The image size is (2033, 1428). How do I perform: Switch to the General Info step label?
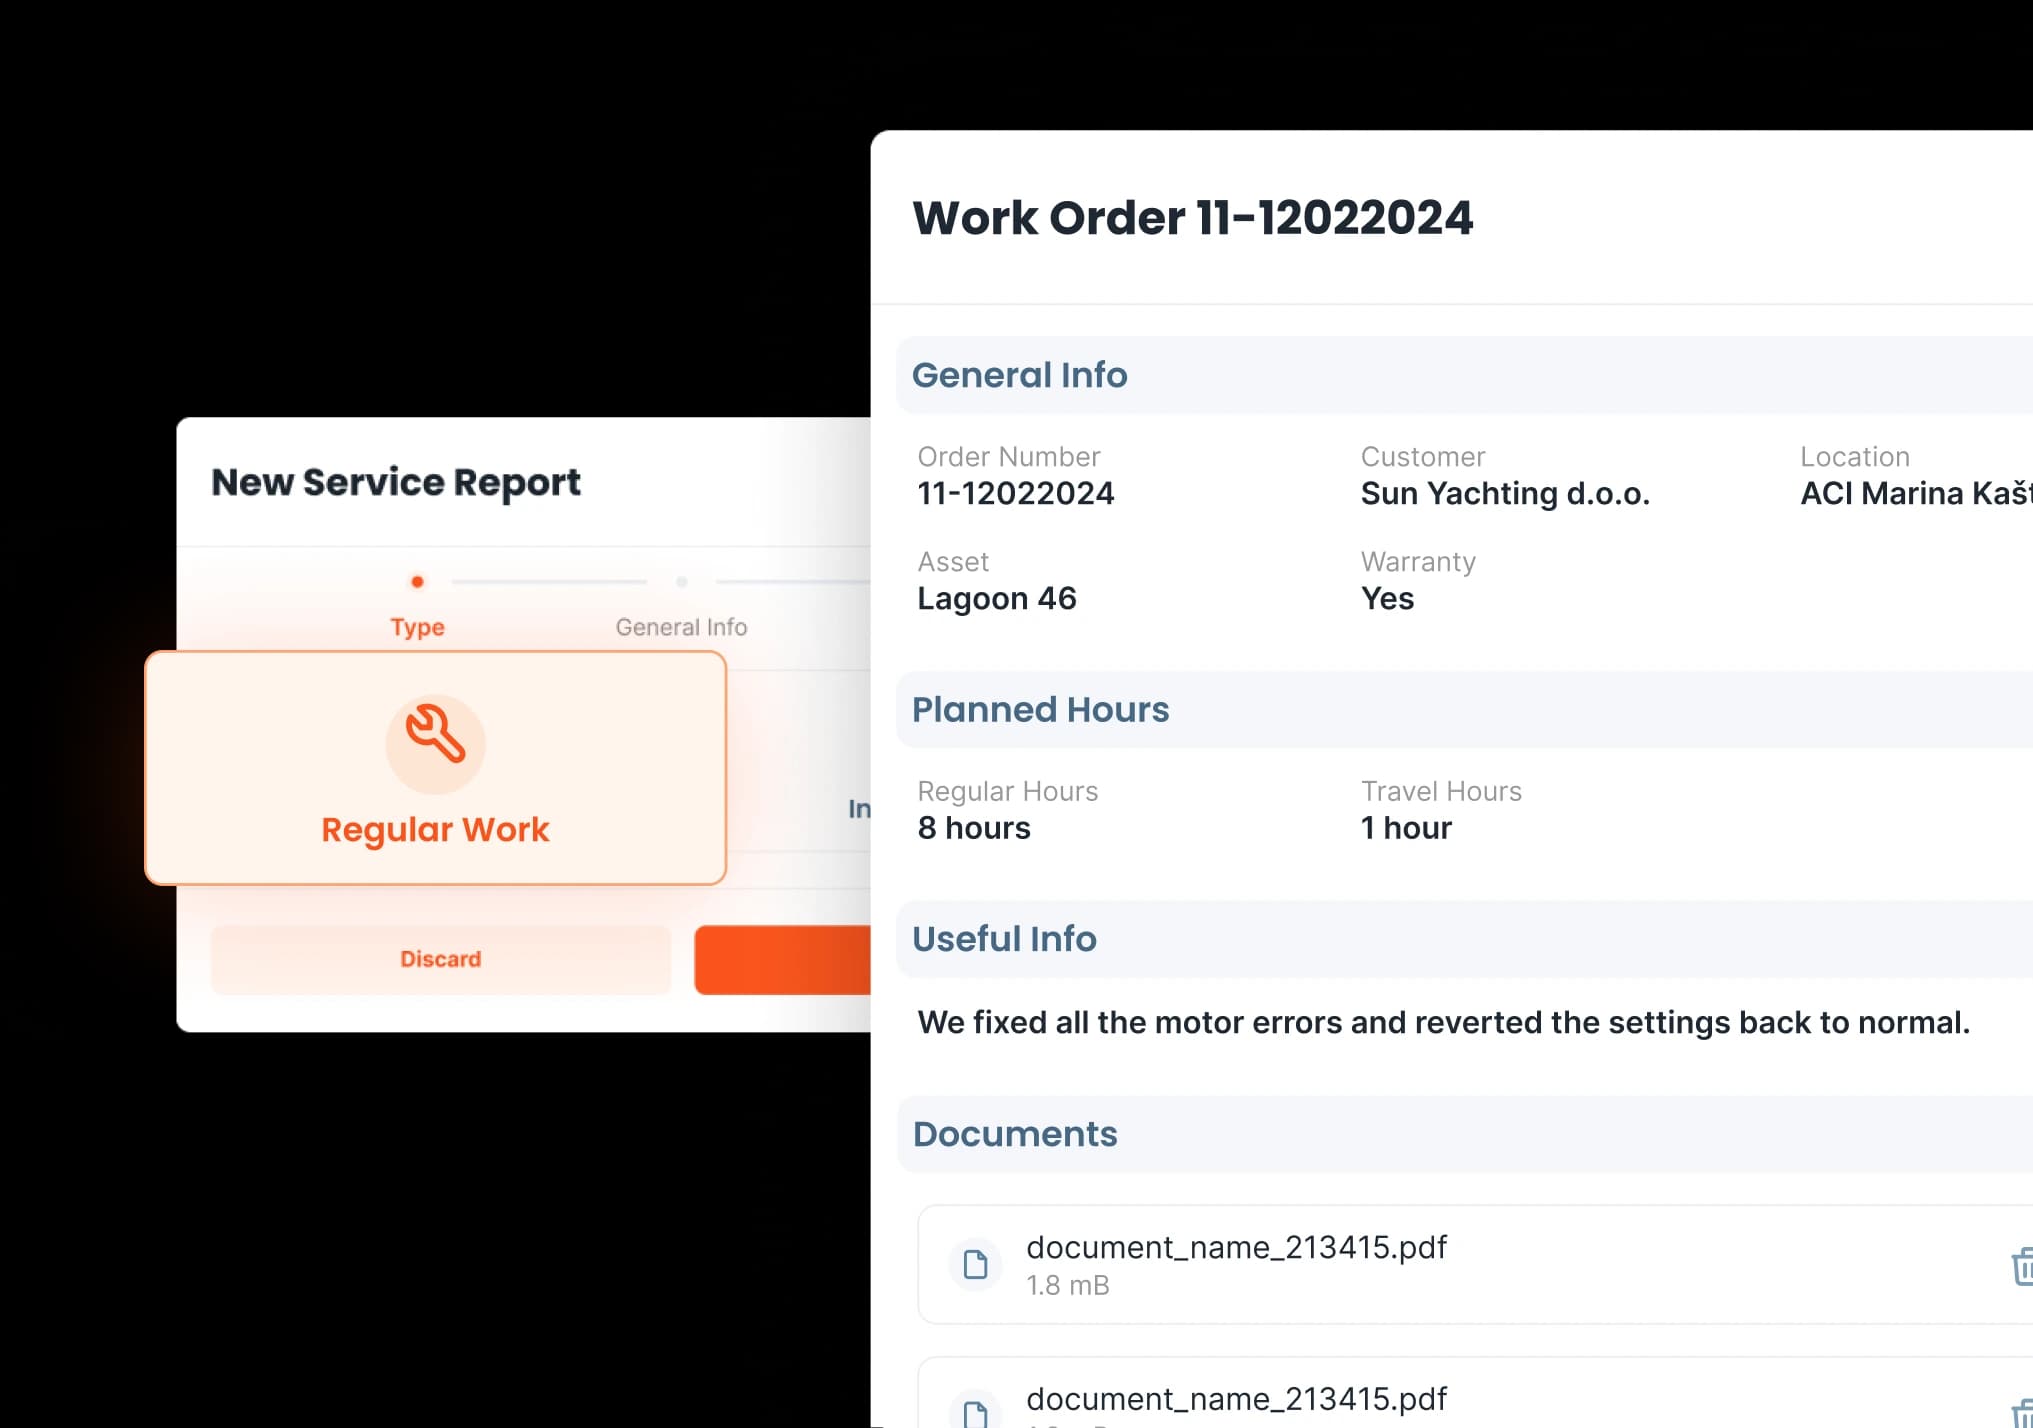coord(682,626)
